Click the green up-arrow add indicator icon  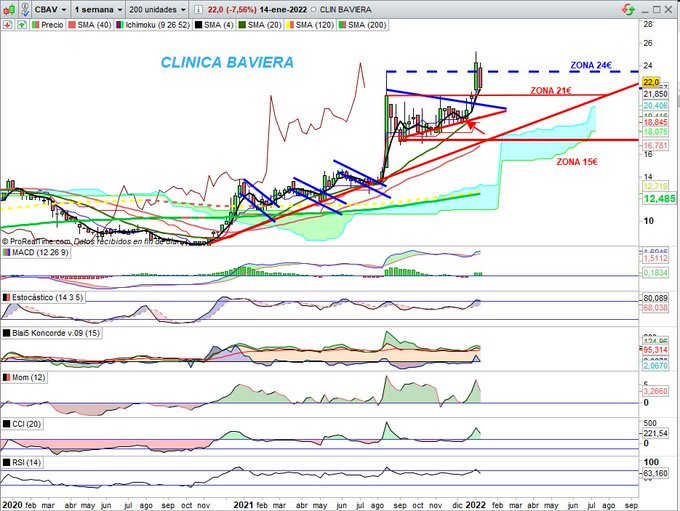tap(22, 25)
